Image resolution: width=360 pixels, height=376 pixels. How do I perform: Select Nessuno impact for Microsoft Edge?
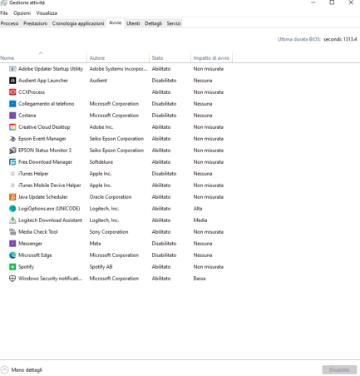[203, 255]
